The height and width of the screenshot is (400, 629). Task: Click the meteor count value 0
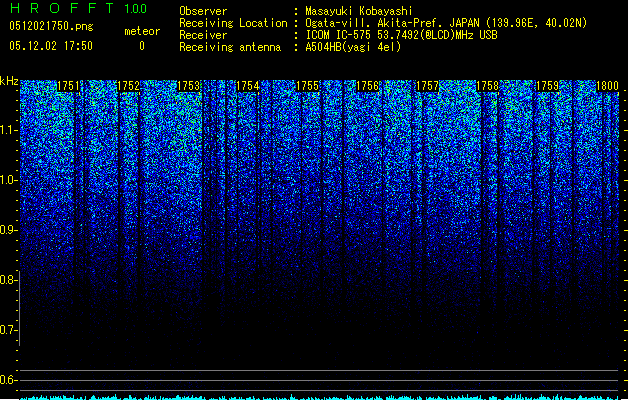pos(142,46)
